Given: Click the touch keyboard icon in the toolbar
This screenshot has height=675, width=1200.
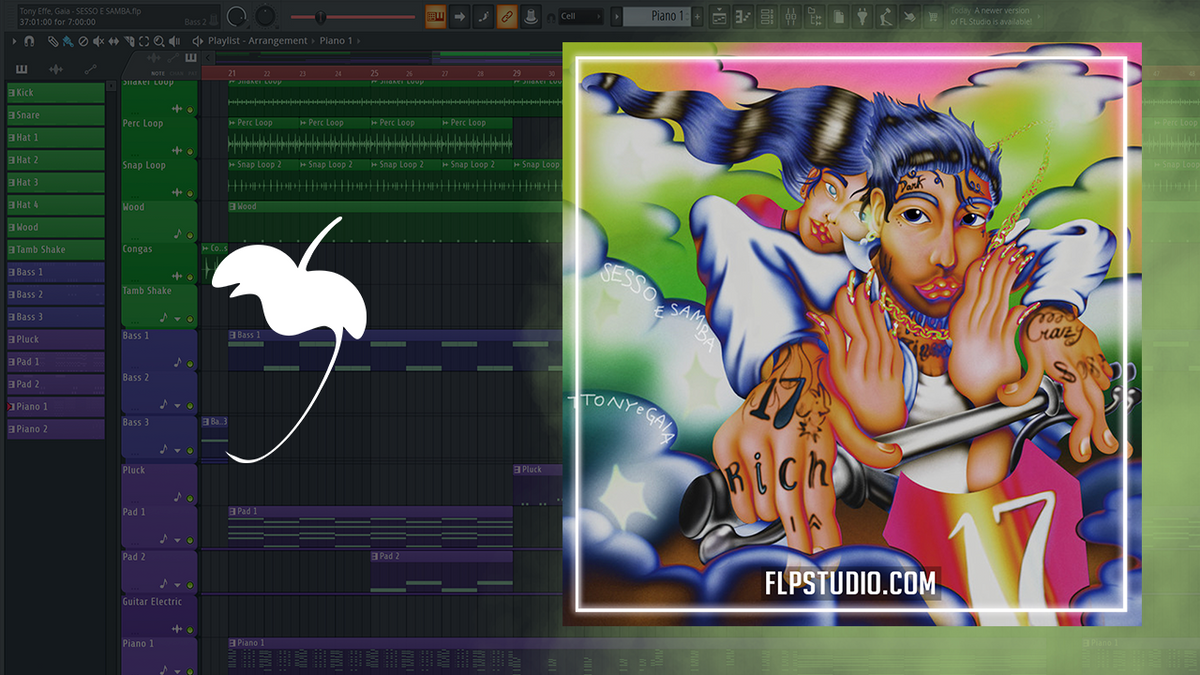Looking at the screenshot, I should click(910, 16).
